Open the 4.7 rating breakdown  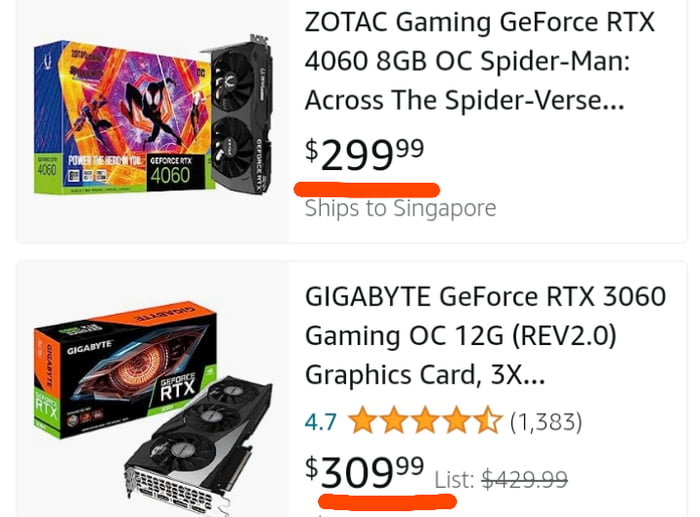click(x=320, y=422)
